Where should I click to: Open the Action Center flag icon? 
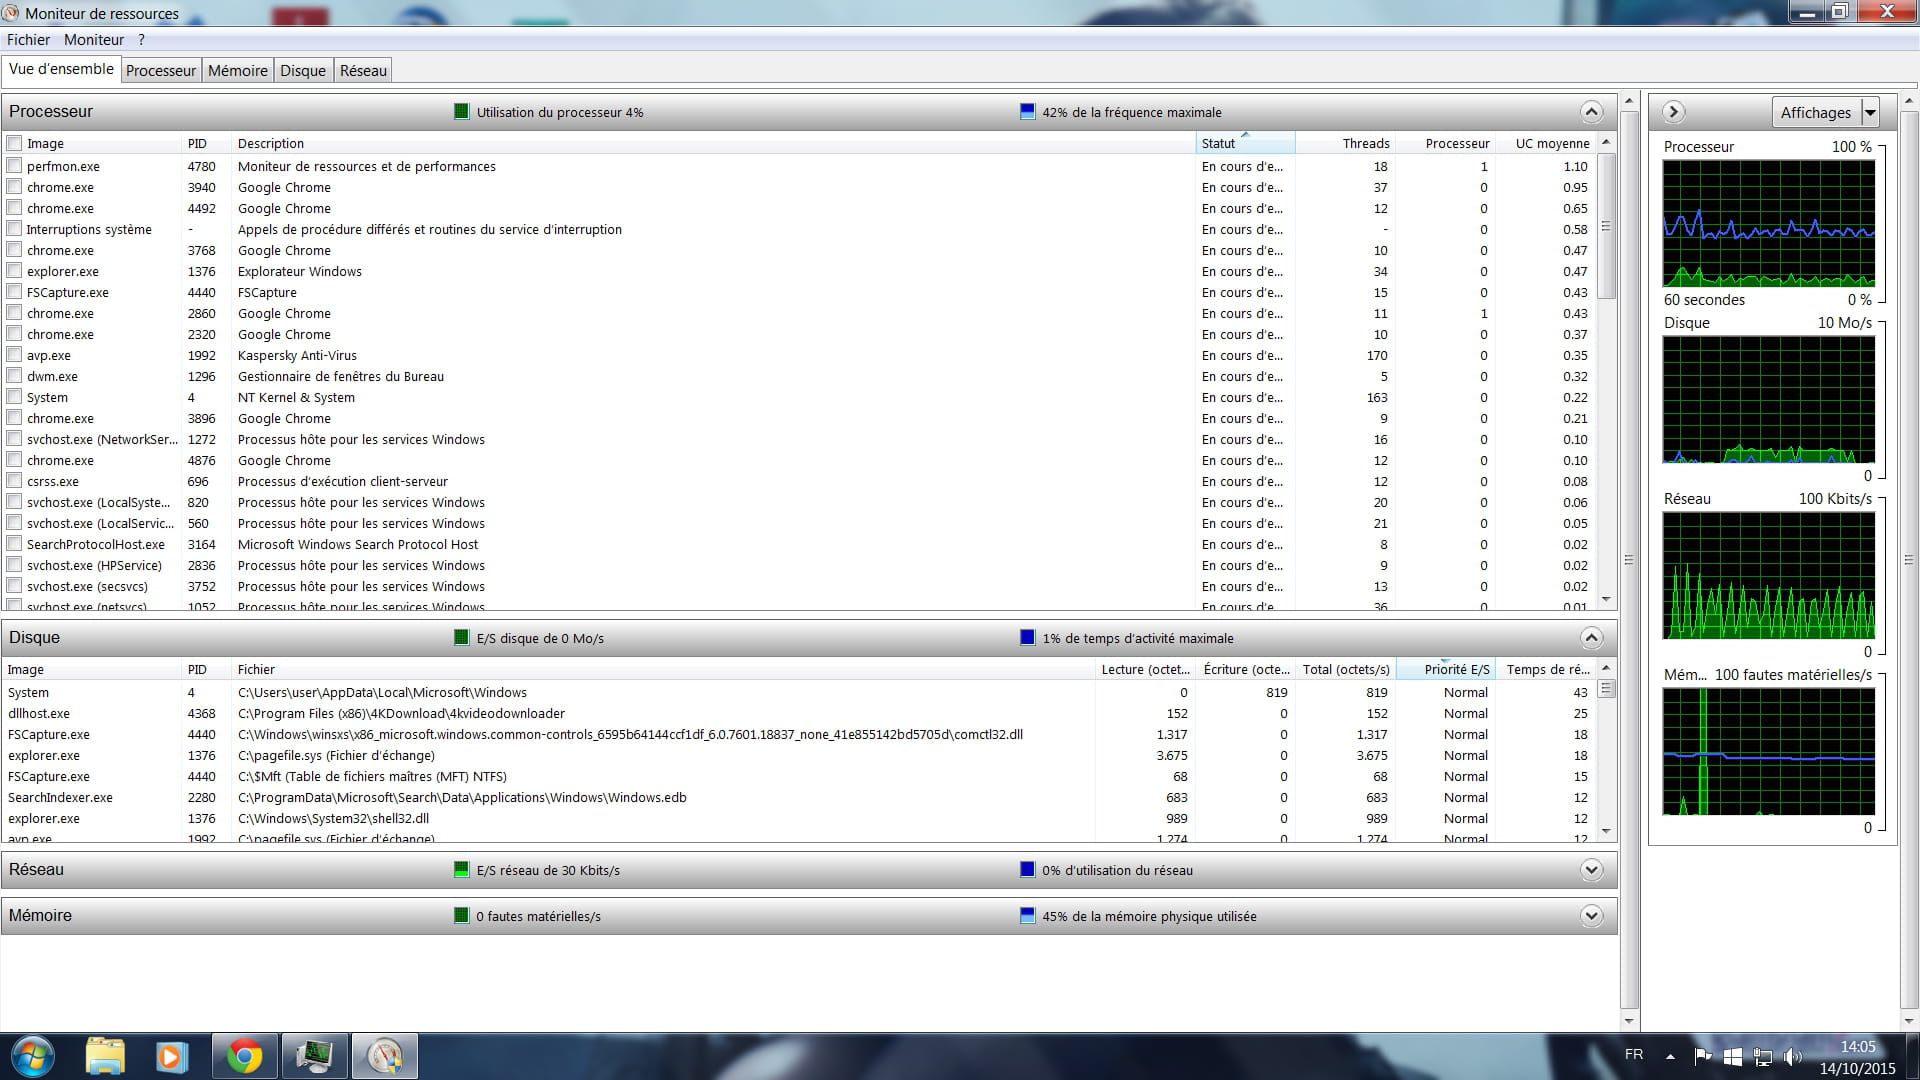[x=1702, y=1056]
